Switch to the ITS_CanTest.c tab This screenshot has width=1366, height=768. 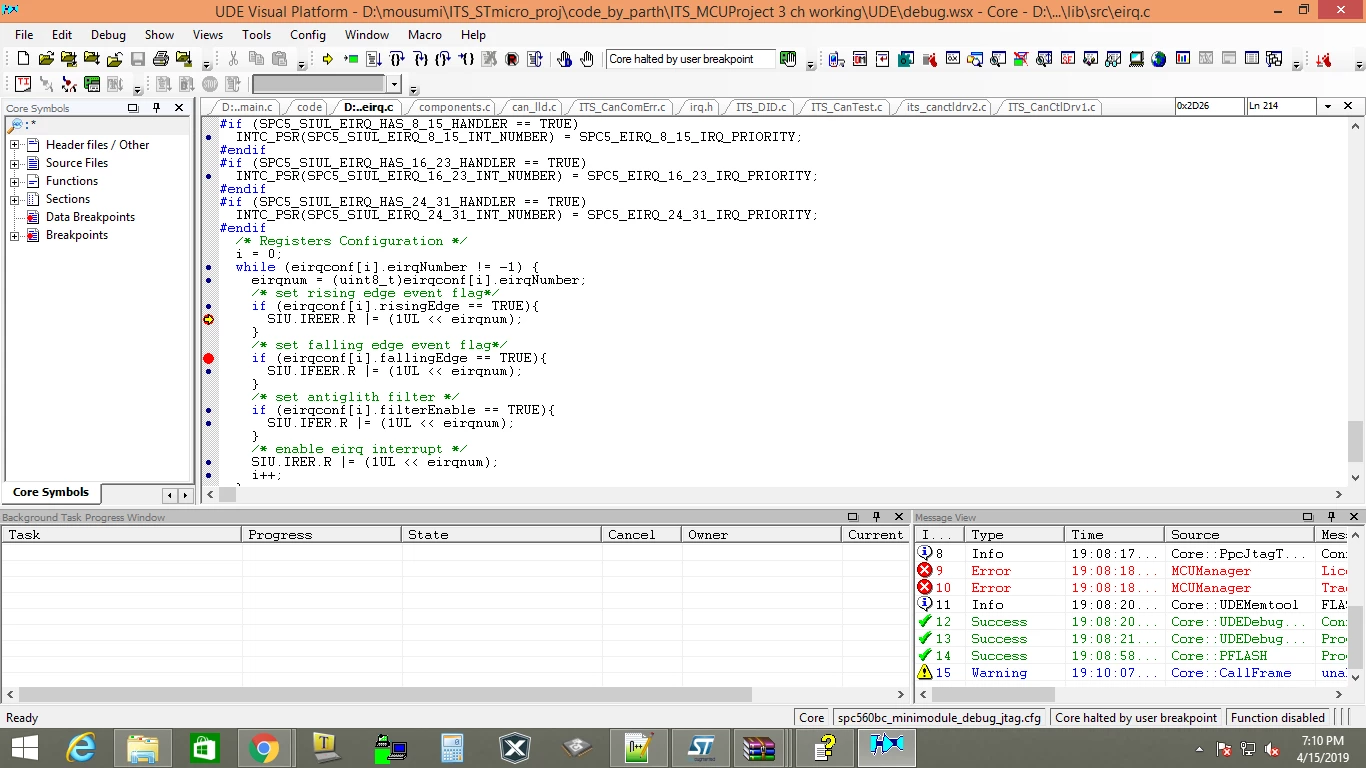(846, 107)
